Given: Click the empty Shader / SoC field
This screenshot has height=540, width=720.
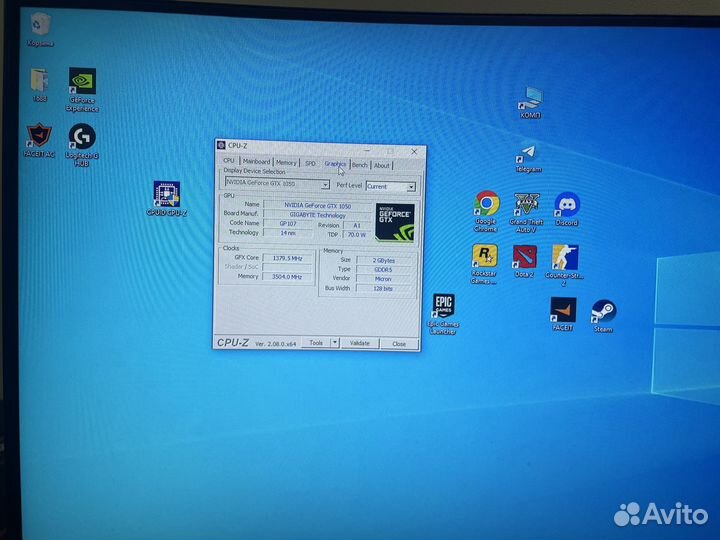Looking at the screenshot, I should tap(287, 267).
